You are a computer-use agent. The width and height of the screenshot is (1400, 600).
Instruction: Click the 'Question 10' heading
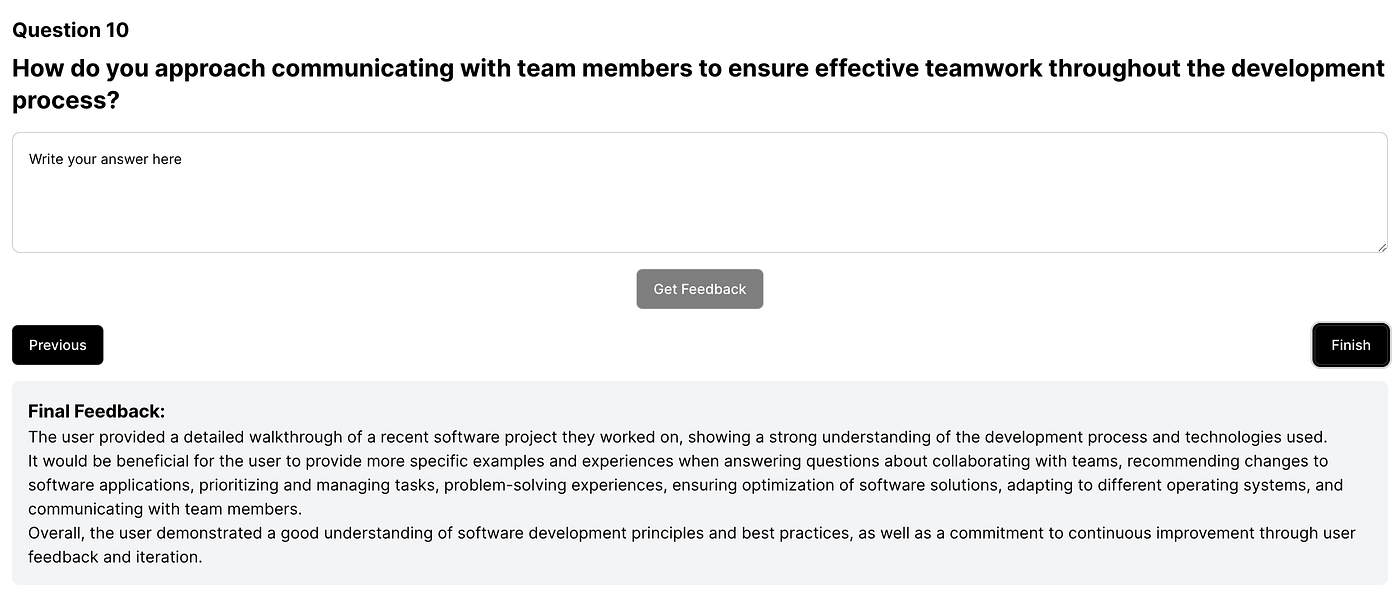coord(70,30)
